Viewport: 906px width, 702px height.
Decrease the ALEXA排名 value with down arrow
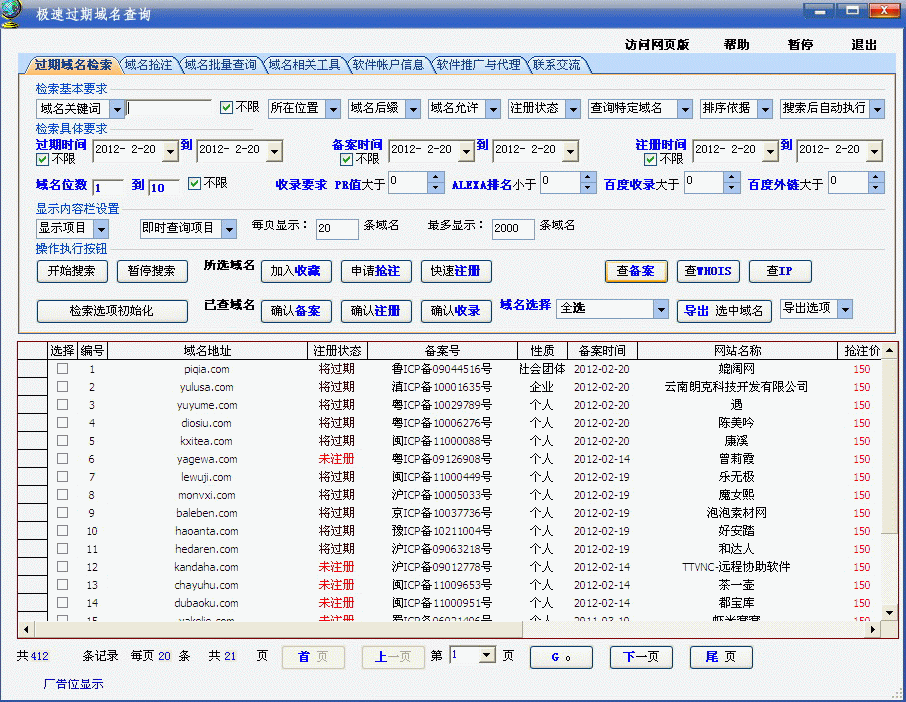[589, 188]
